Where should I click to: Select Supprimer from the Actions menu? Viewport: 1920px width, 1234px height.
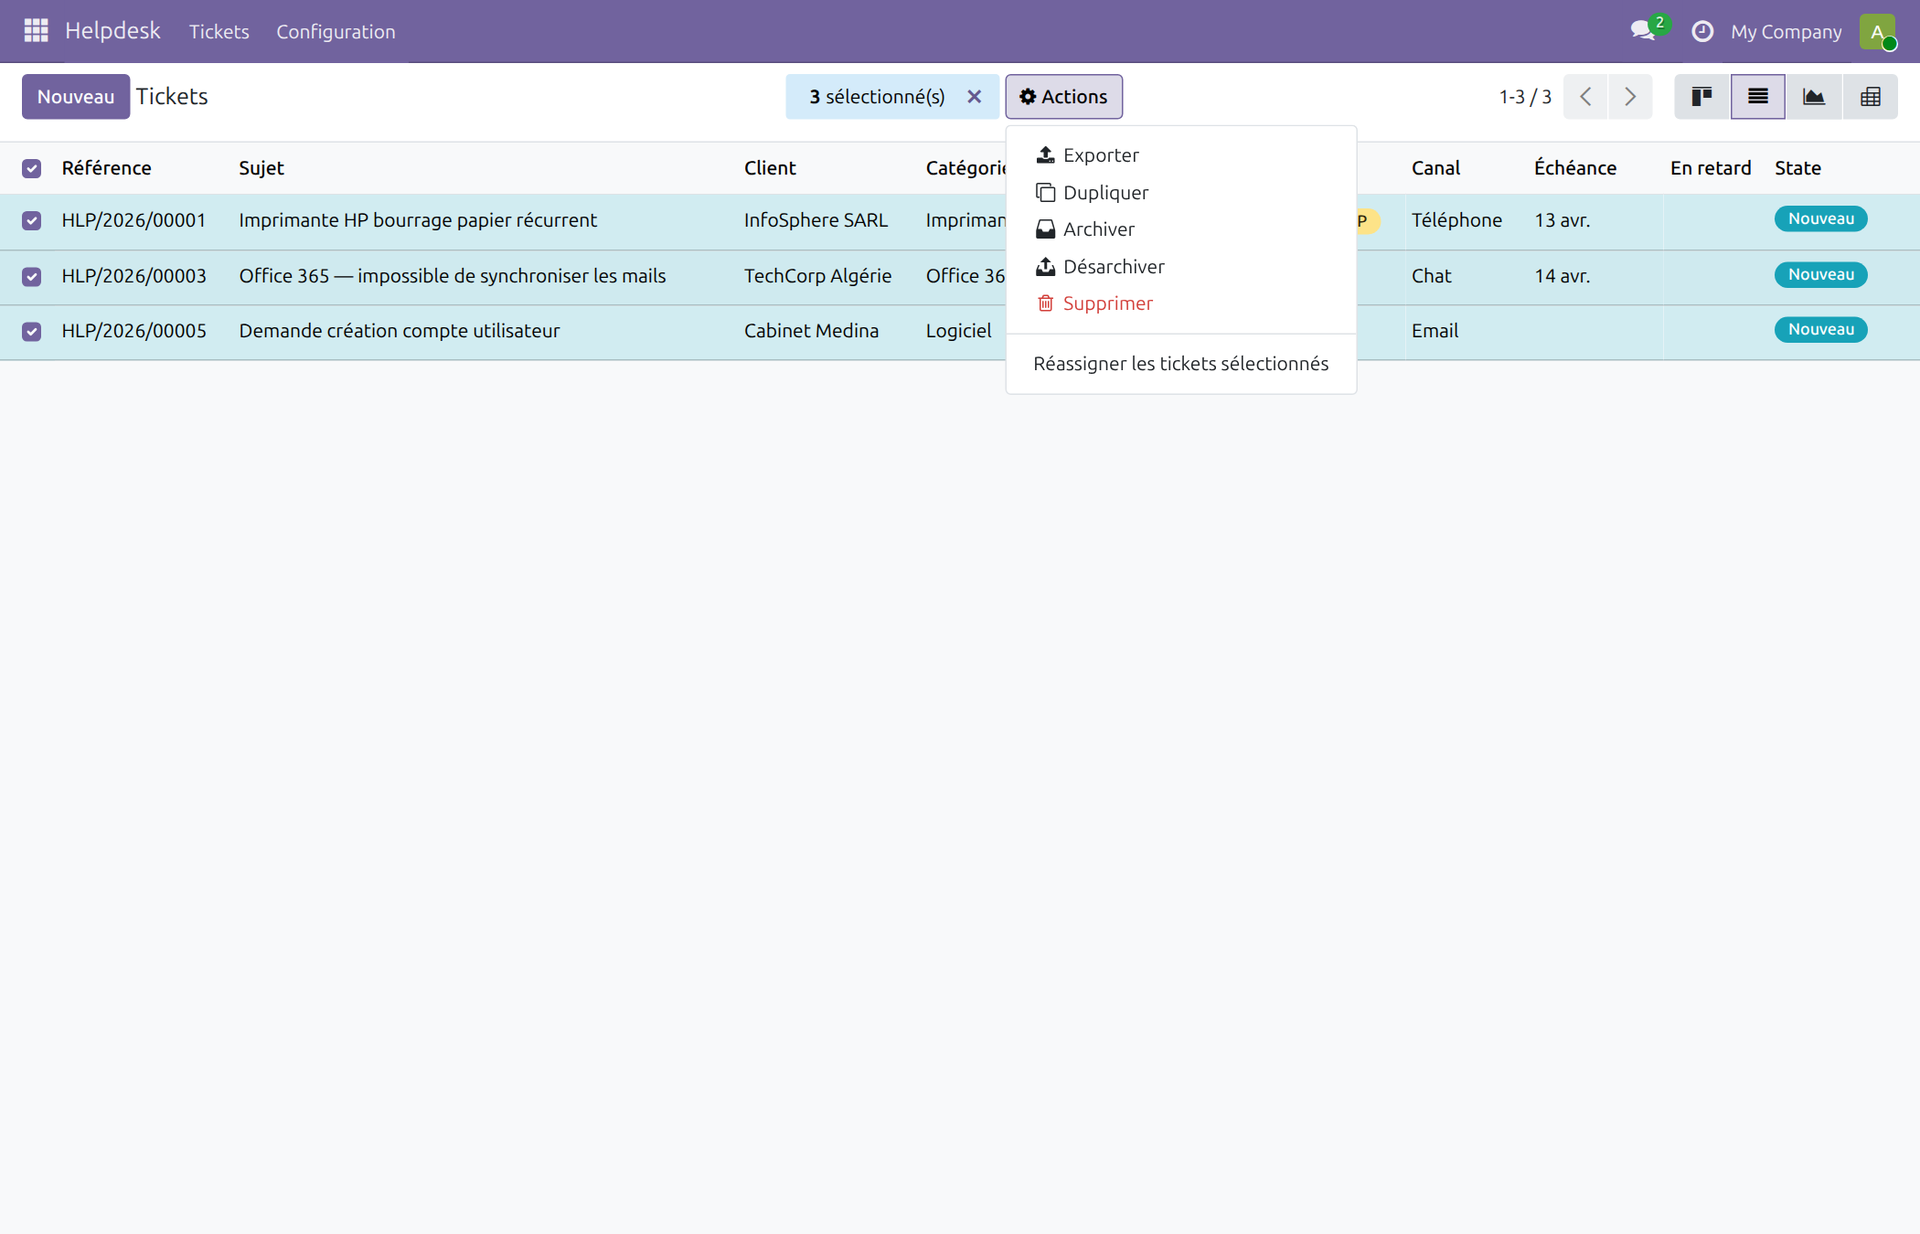click(x=1108, y=303)
